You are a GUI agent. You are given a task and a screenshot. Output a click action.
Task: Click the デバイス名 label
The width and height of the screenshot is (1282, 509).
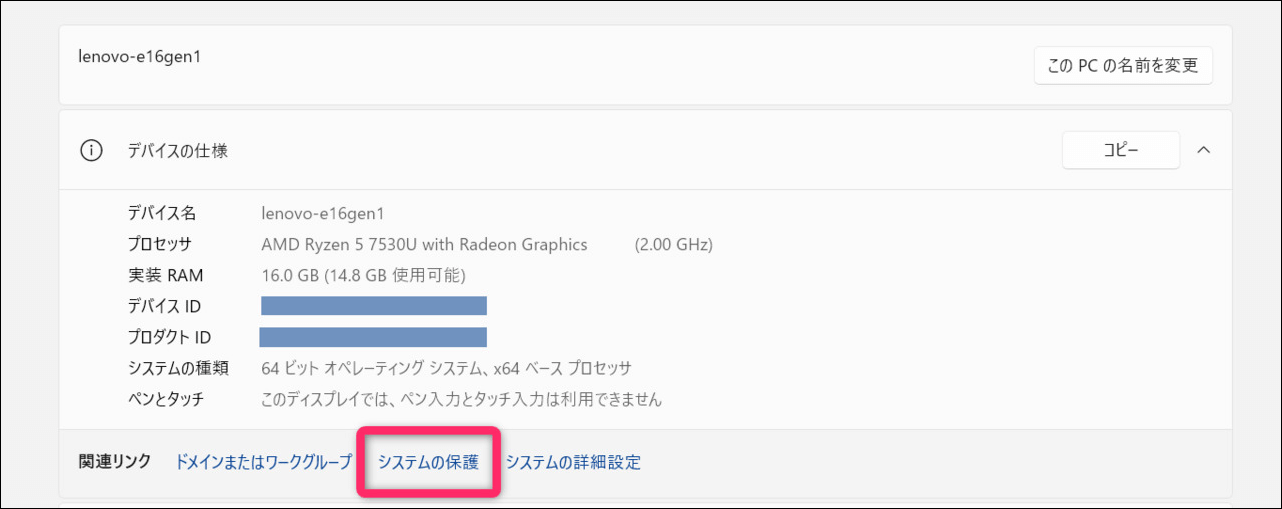[162, 213]
